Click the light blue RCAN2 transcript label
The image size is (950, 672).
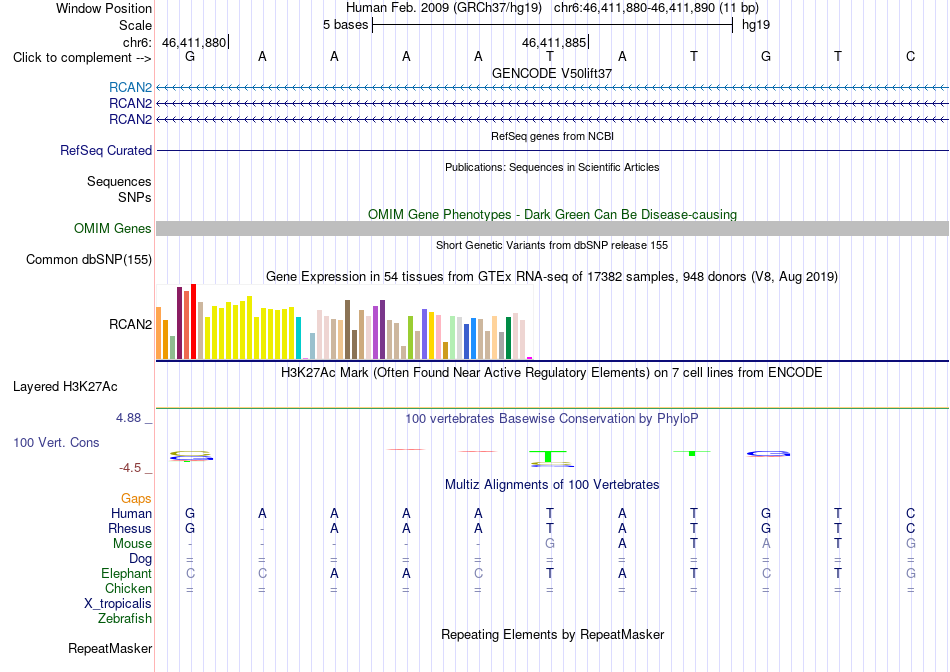[130, 87]
